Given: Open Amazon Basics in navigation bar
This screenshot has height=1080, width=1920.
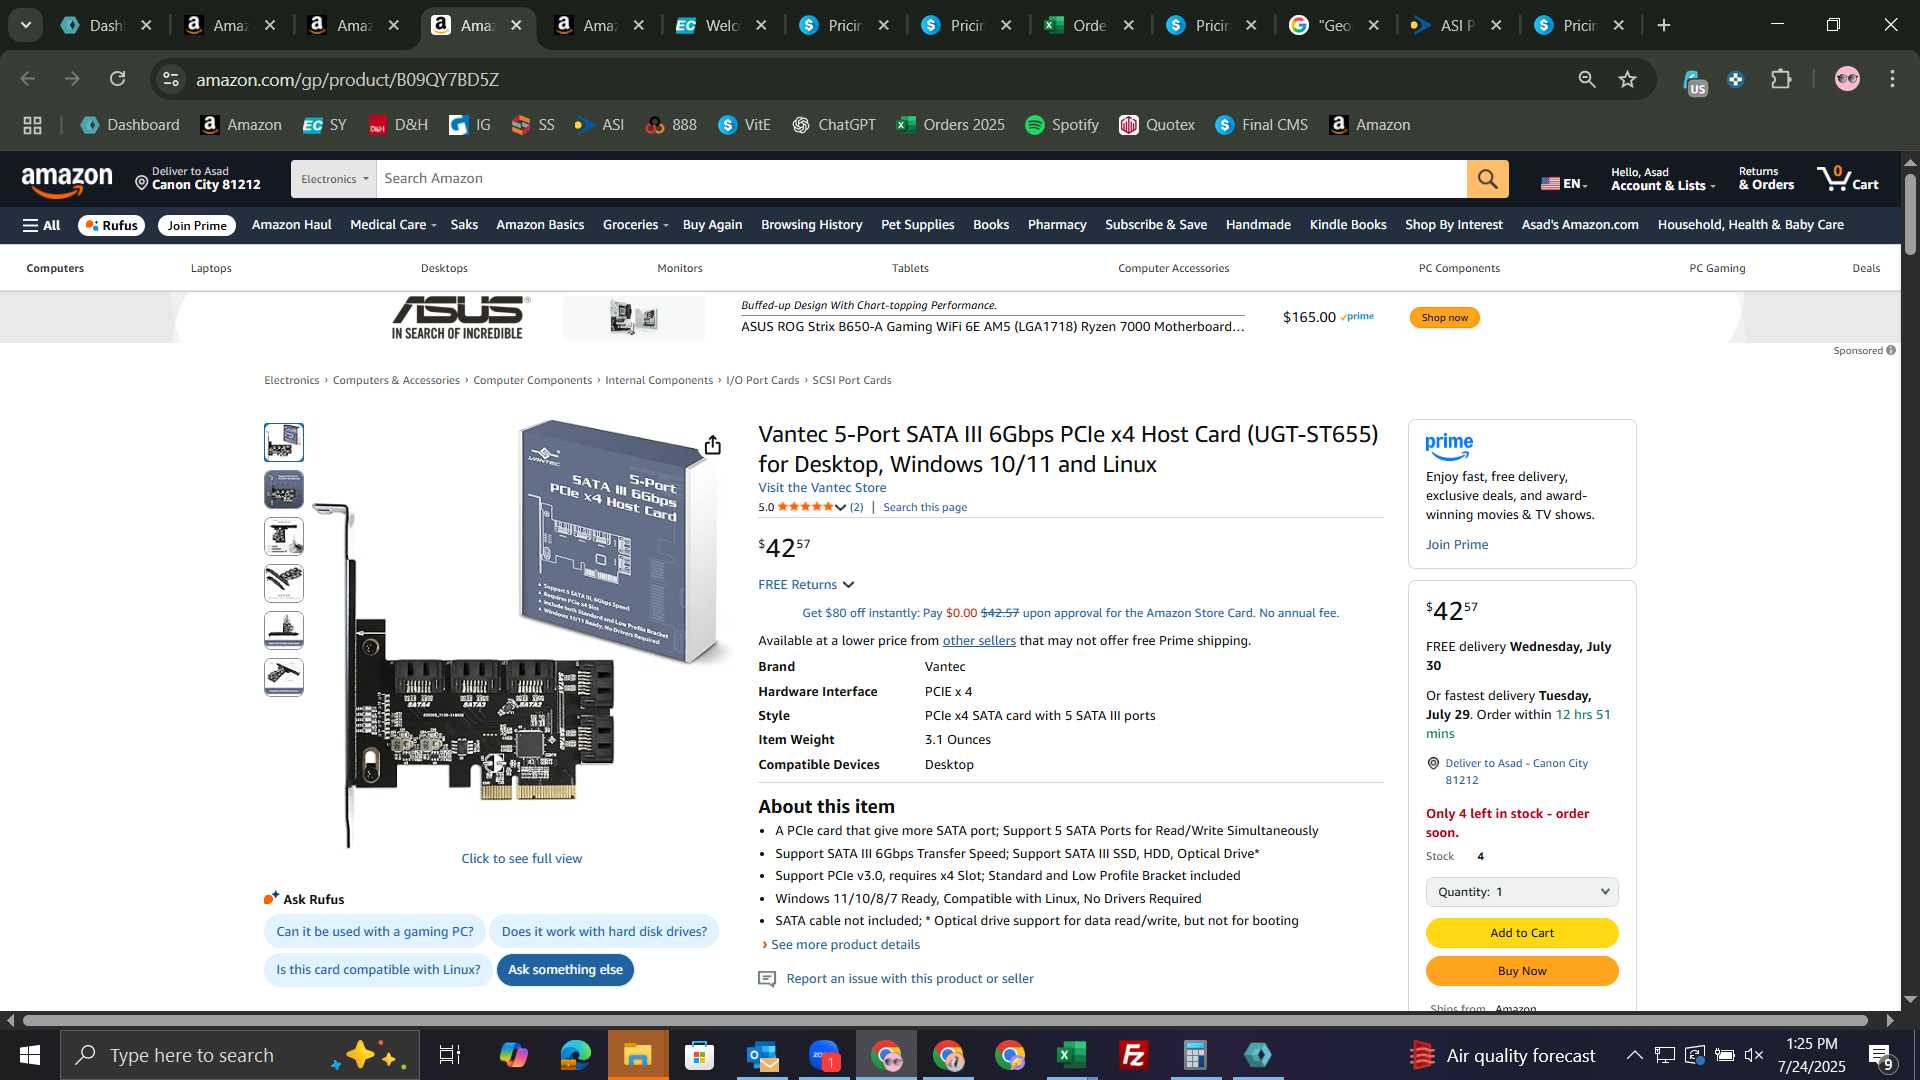Looking at the screenshot, I should (x=540, y=225).
